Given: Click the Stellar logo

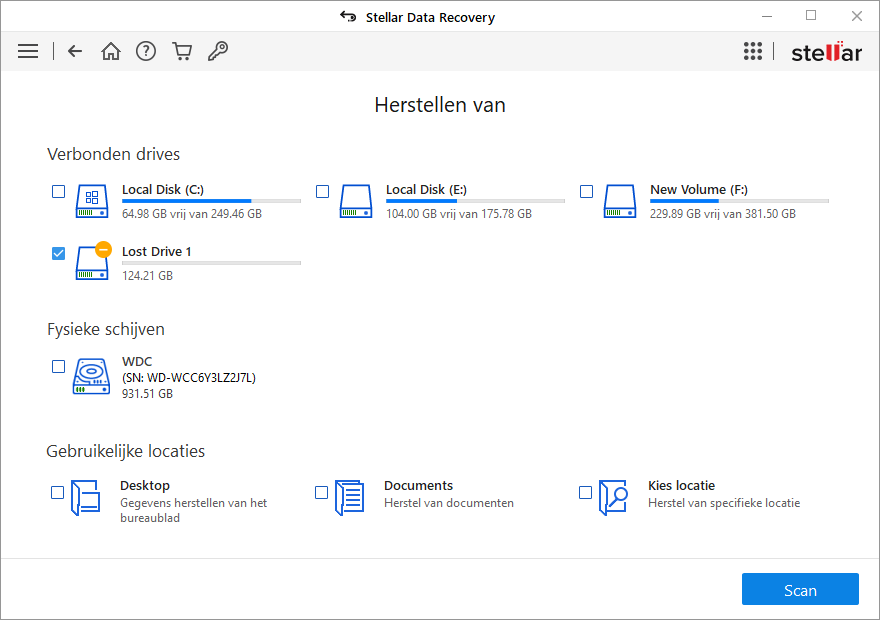Looking at the screenshot, I should point(826,52).
